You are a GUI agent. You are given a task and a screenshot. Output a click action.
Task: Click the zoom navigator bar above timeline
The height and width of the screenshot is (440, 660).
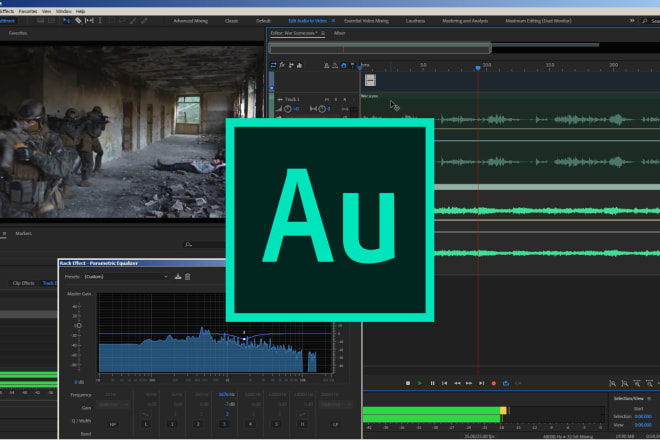tap(380, 48)
